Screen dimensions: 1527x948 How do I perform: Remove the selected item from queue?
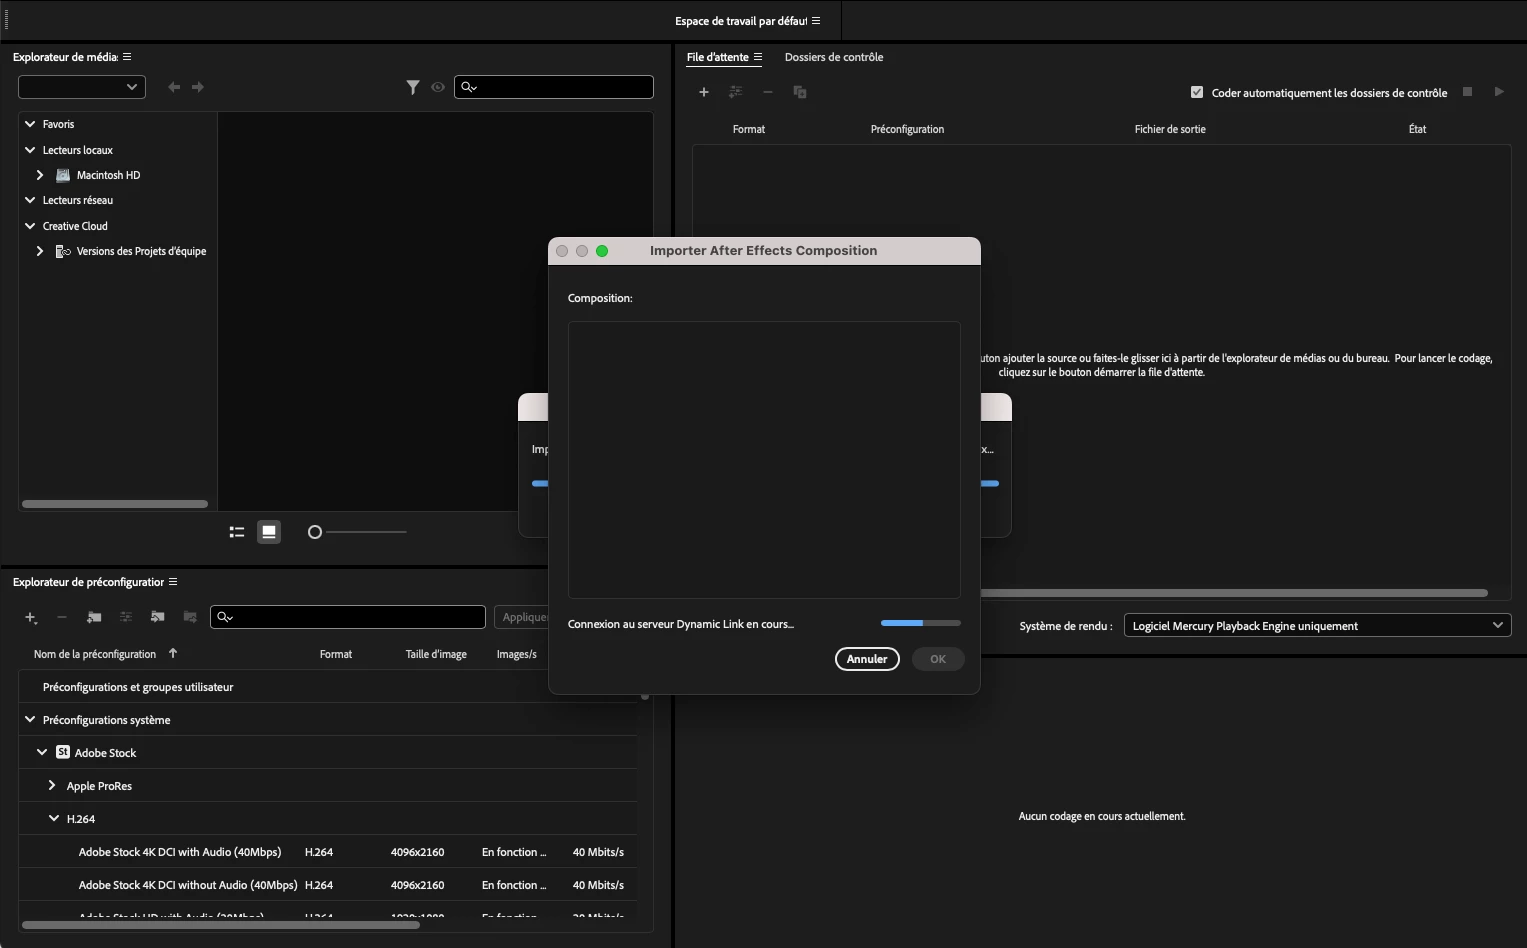(x=768, y=92)
